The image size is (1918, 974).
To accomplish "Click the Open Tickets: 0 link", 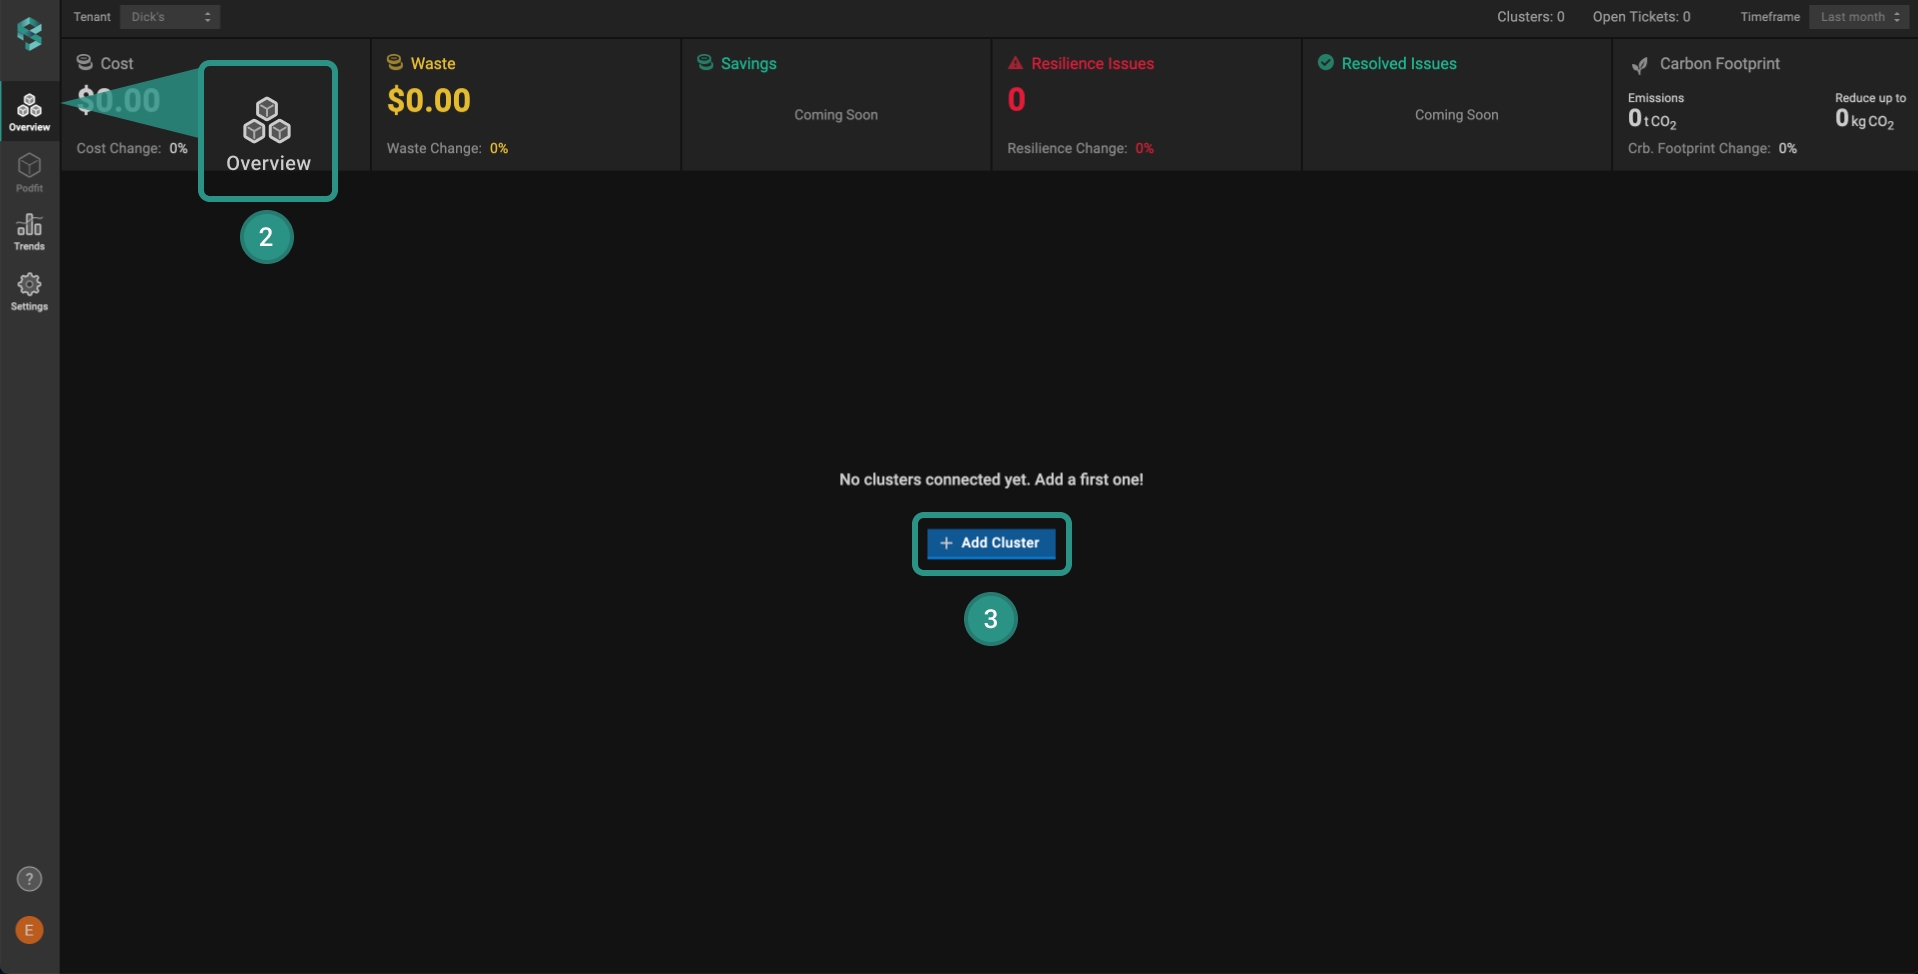I will click(x=1641, y=16).
